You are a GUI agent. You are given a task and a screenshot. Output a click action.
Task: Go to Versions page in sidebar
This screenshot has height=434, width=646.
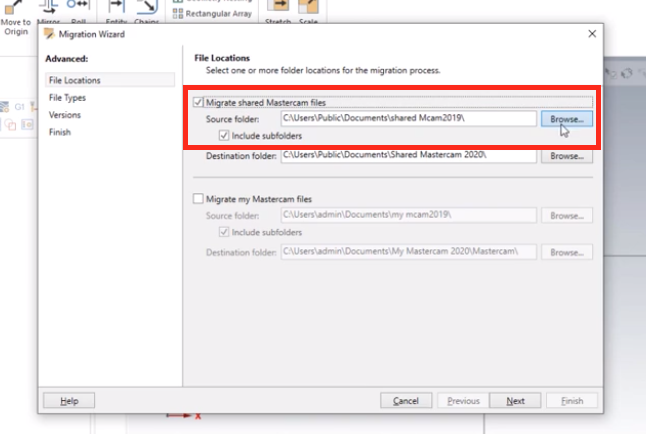click(x=65, y=115)
